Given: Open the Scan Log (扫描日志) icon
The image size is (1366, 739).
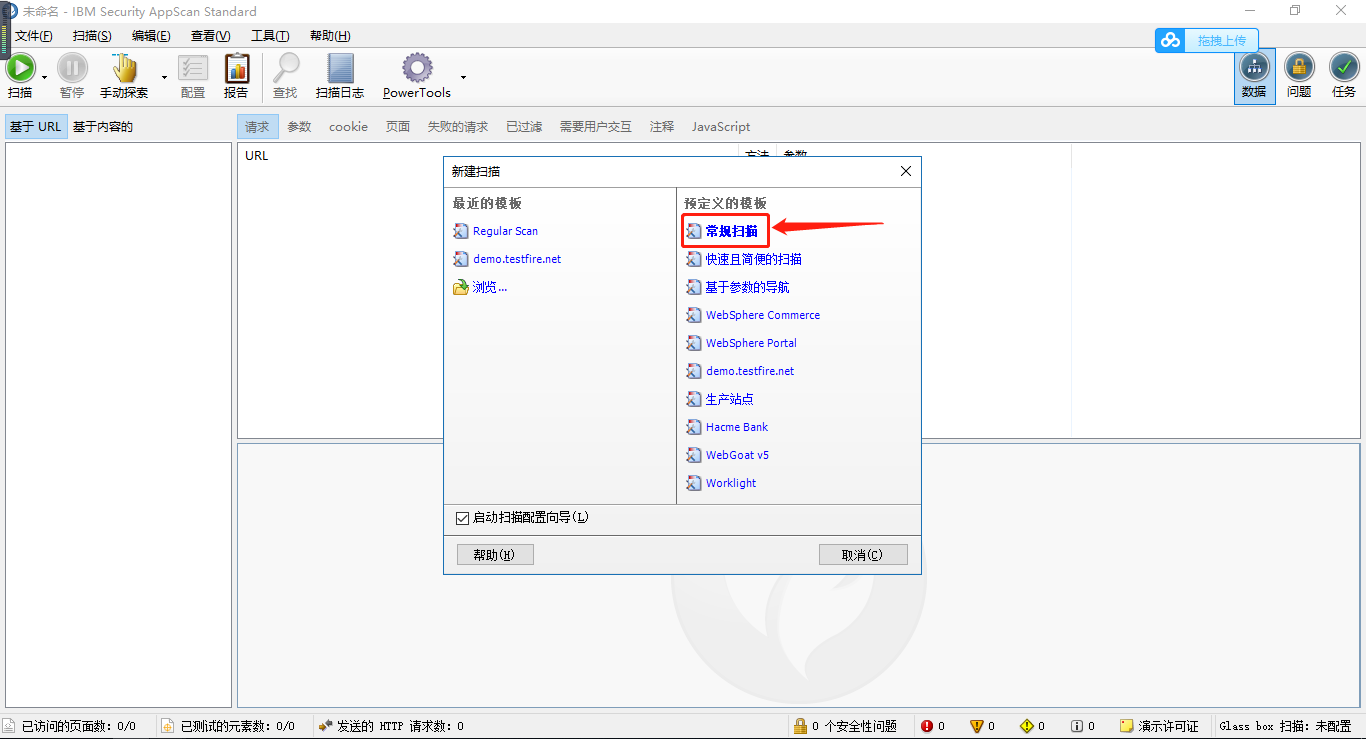Looking at the screenshot, I should (340, 68).
